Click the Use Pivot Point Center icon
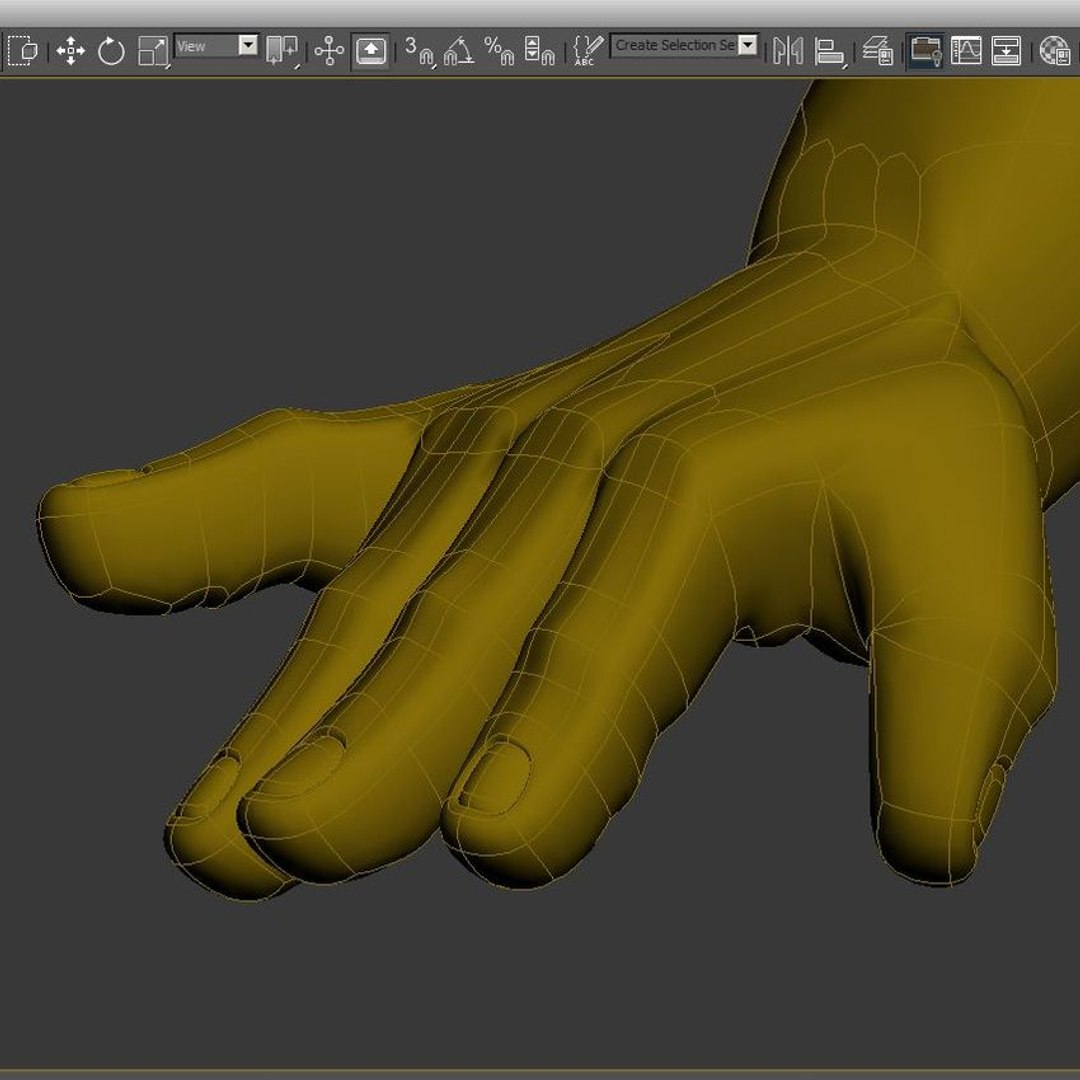The height and width of the screenshot is (1080, 1080). (x=281, y=51)
